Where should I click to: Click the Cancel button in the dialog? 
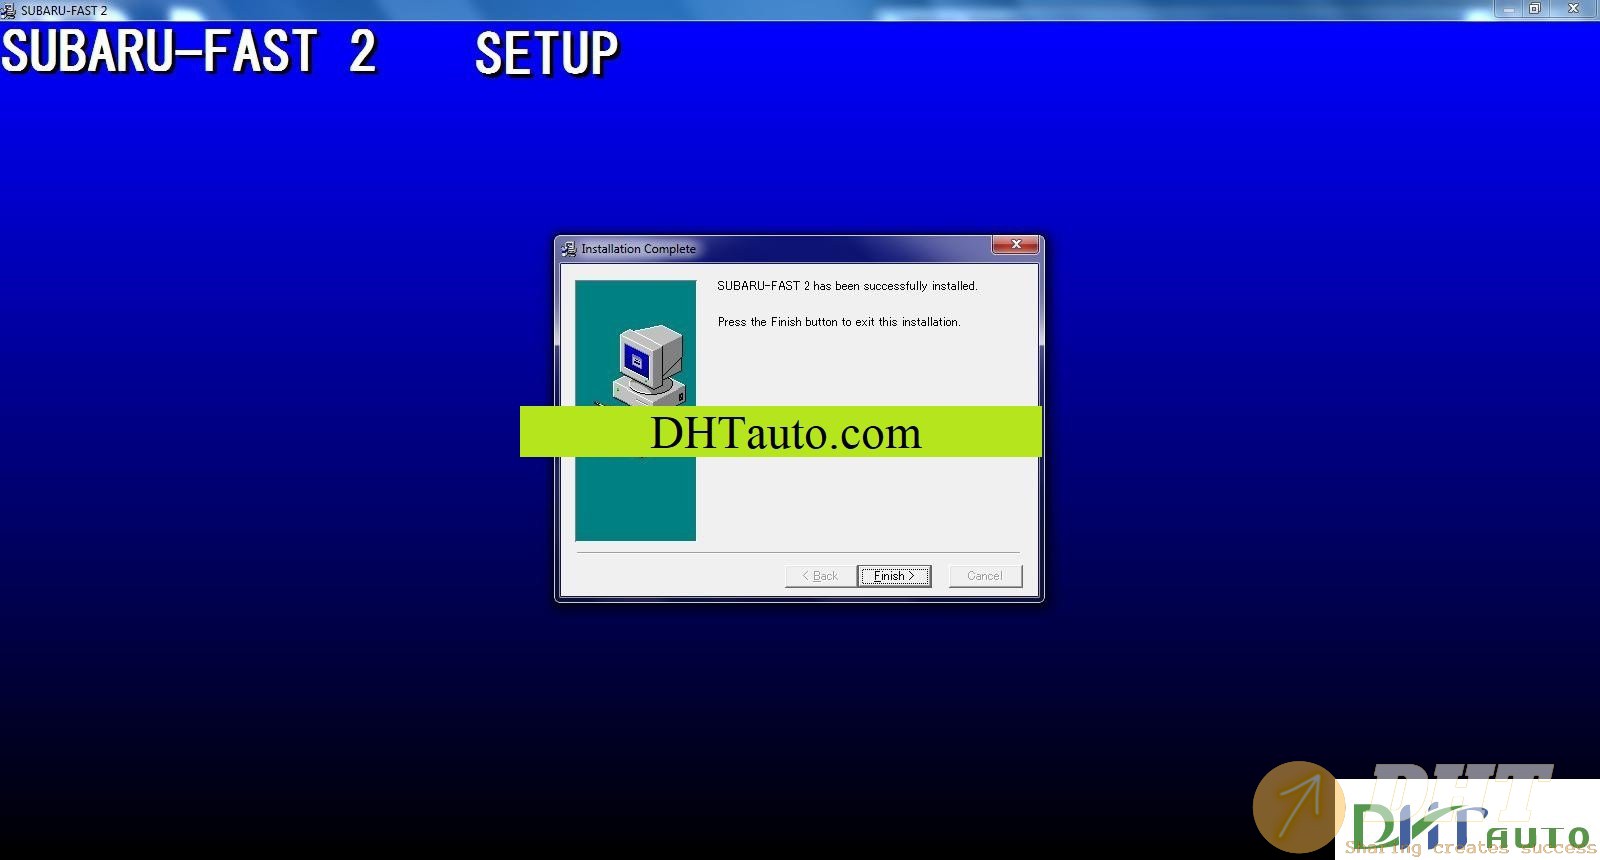pyautogui.click(x=985, y=576)
